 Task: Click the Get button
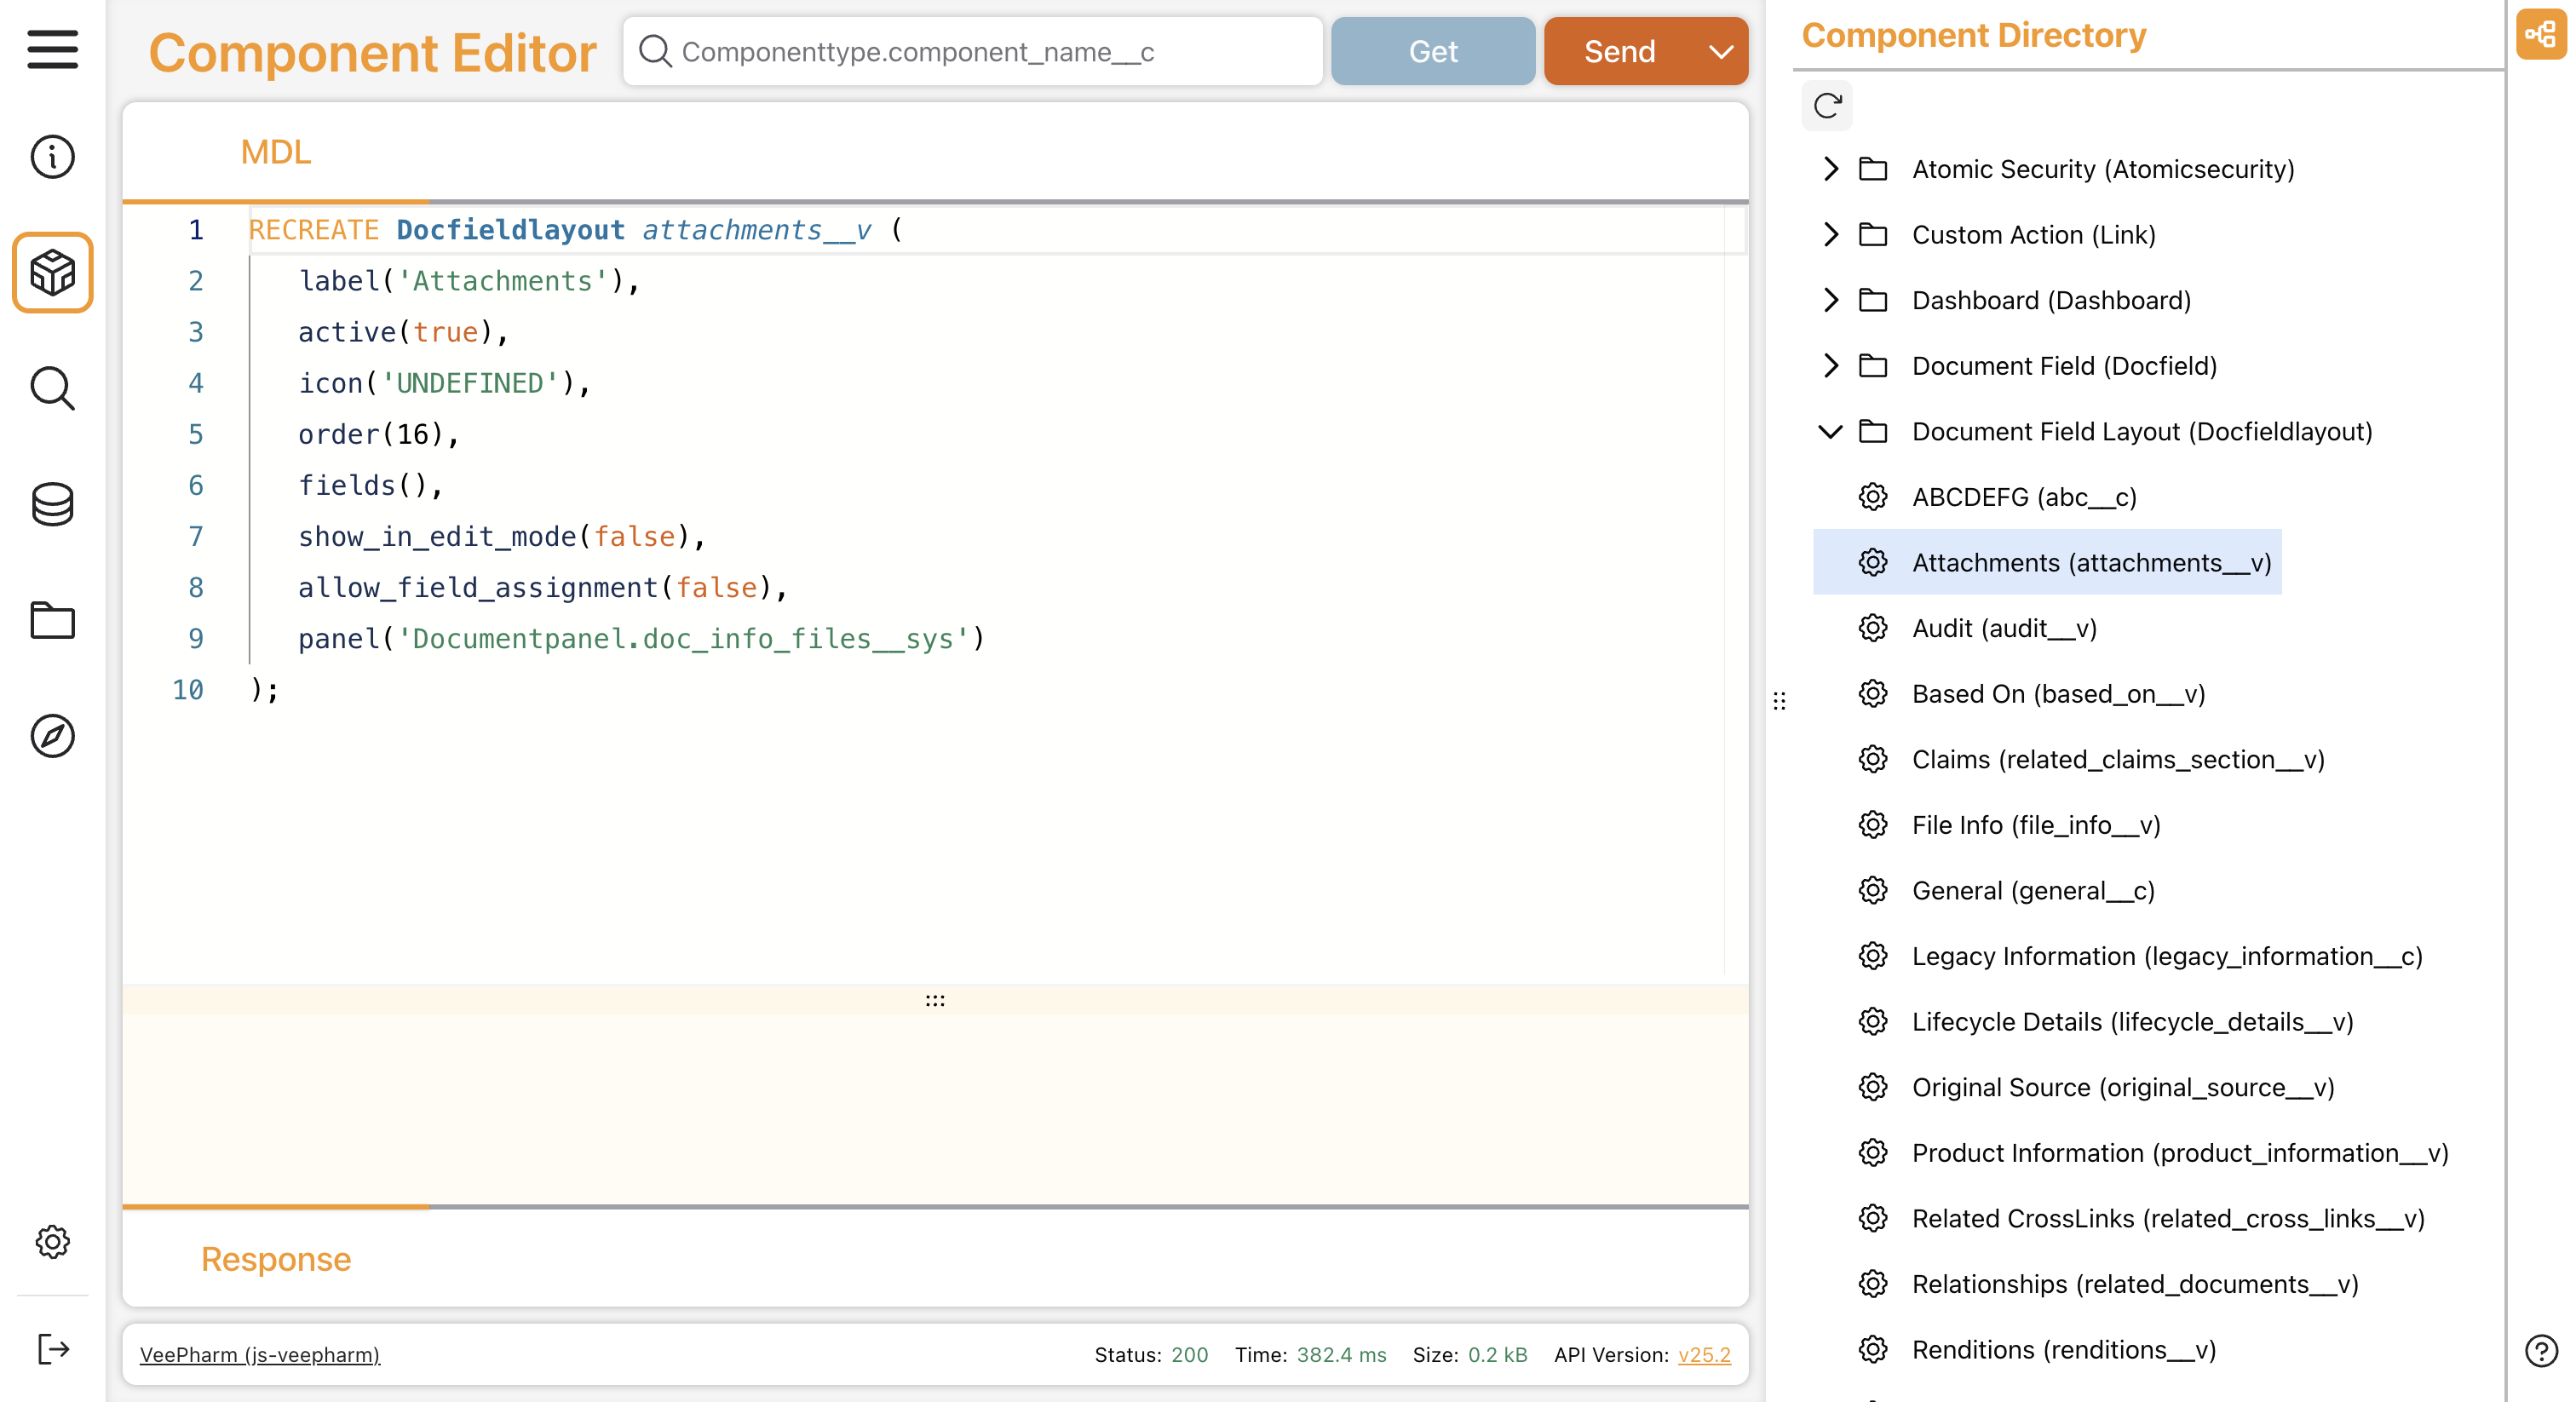coord(1432,52)
